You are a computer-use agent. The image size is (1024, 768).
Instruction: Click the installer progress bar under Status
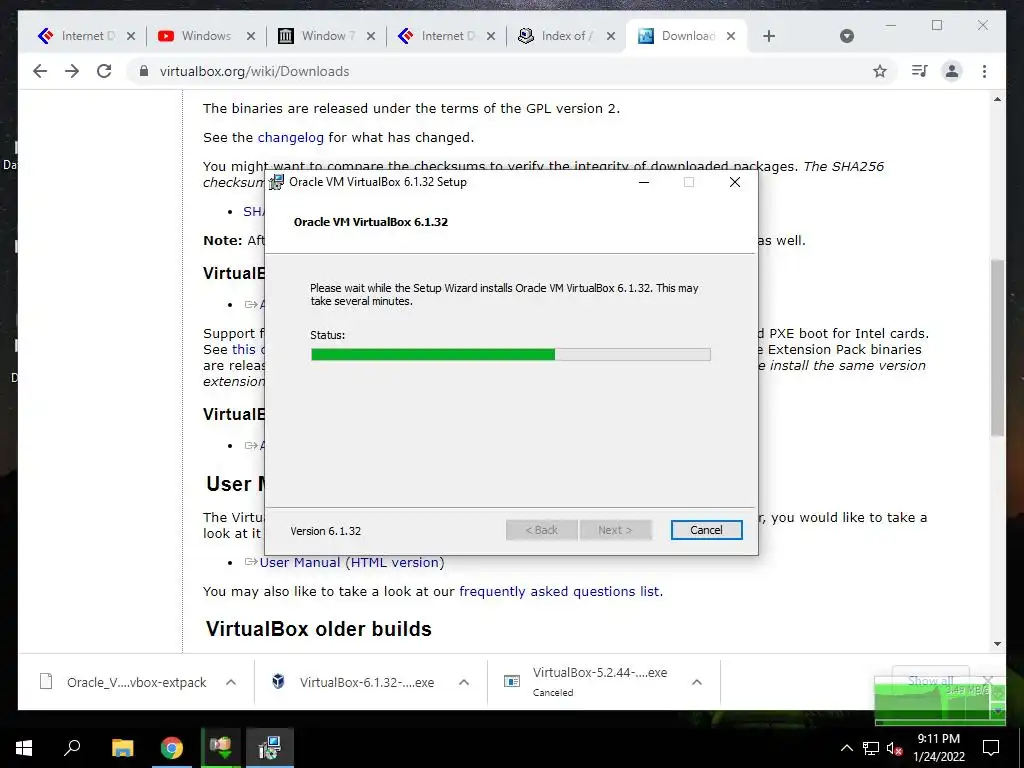point(511,354)
